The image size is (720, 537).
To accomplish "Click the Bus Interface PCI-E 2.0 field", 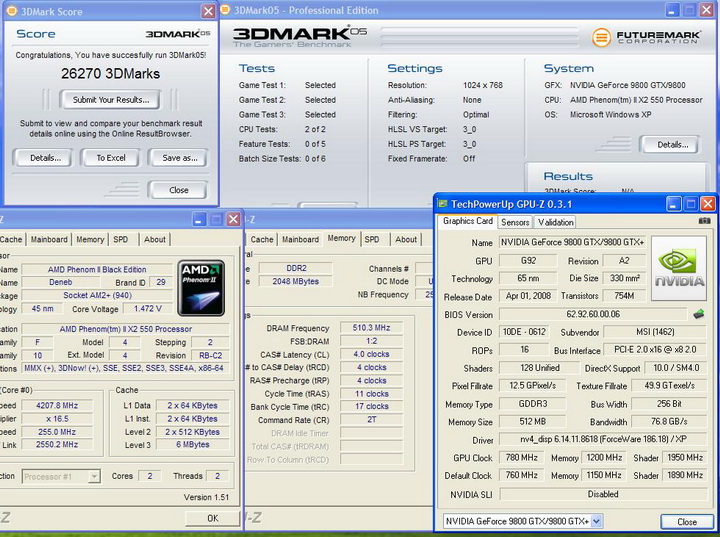I will 655,350.
